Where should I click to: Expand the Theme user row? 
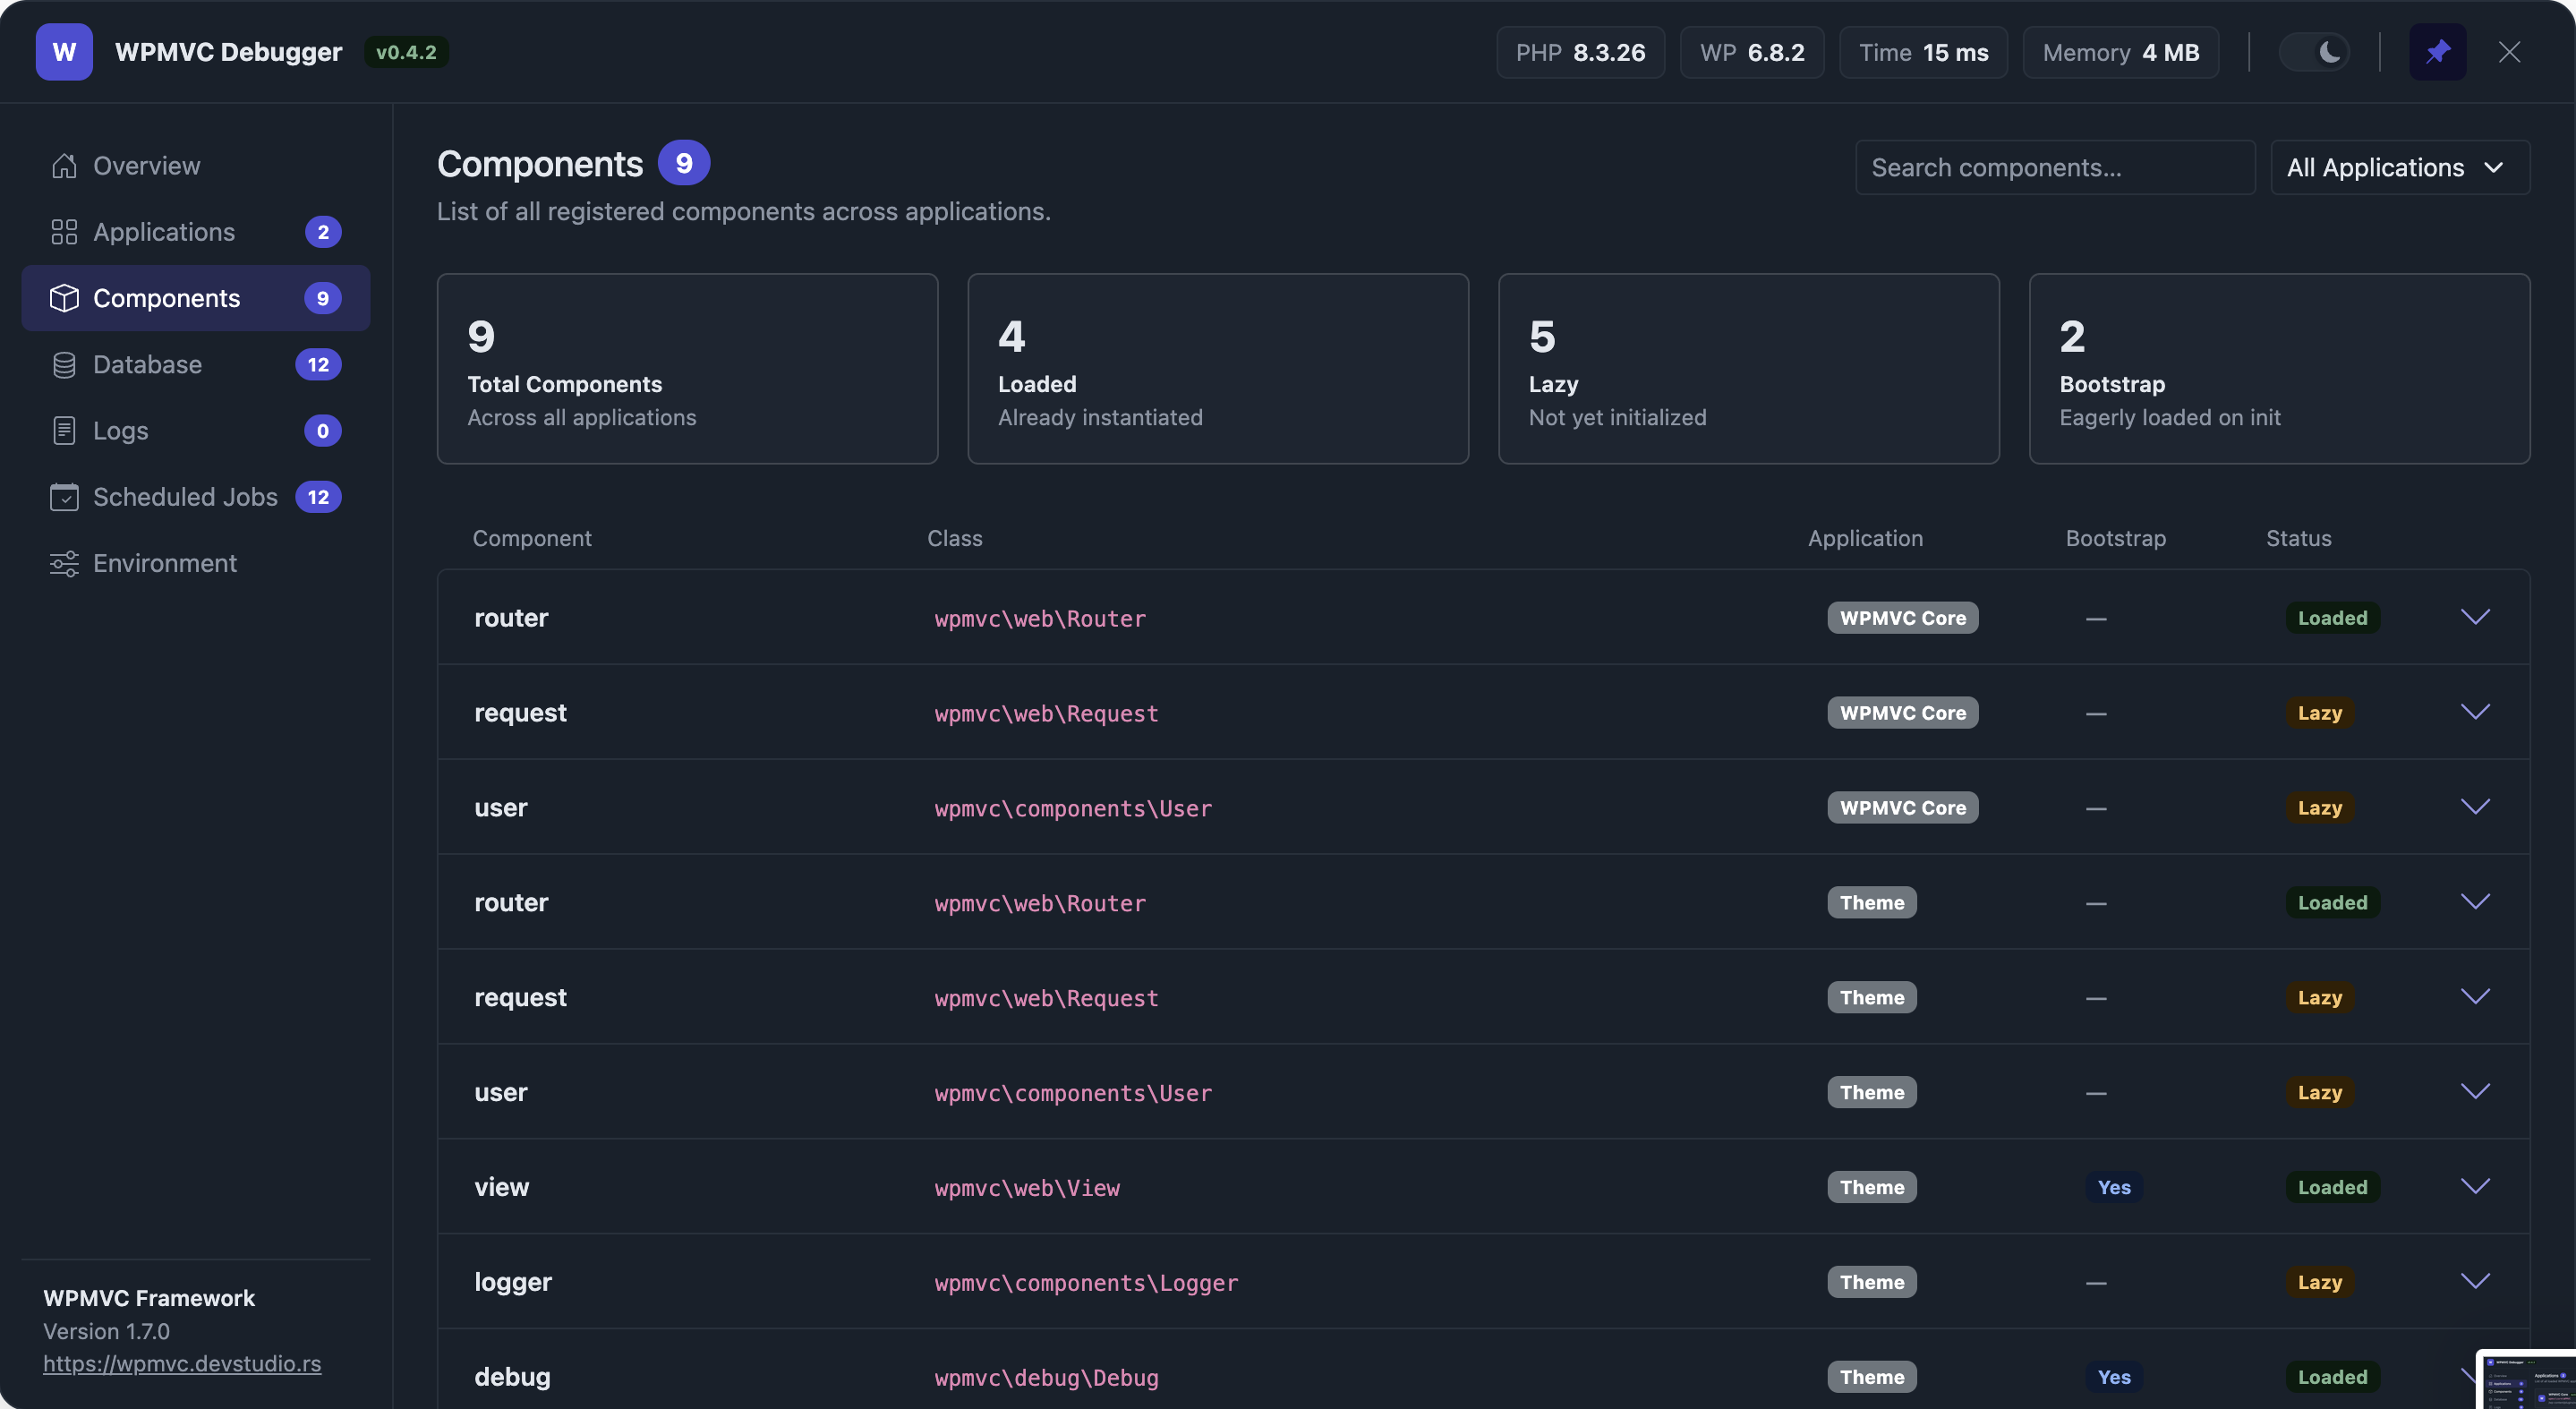coord(2475,1092)
